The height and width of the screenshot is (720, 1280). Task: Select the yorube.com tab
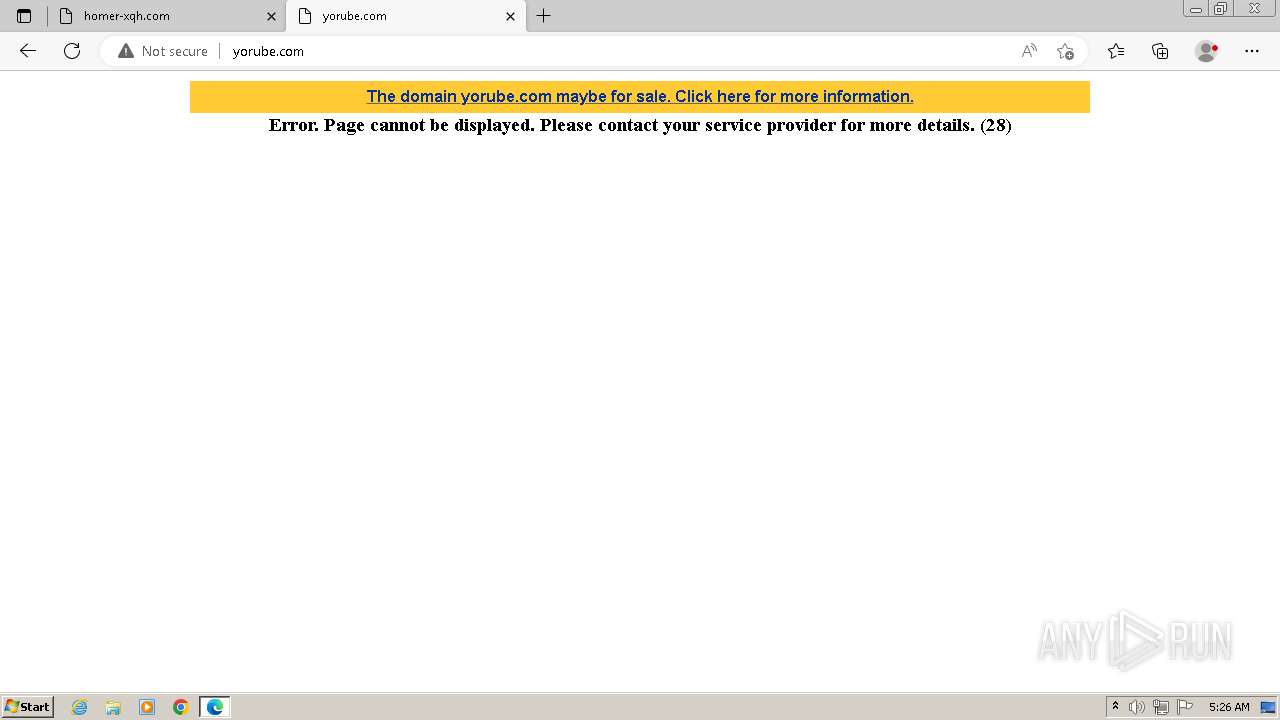point(405,16)
